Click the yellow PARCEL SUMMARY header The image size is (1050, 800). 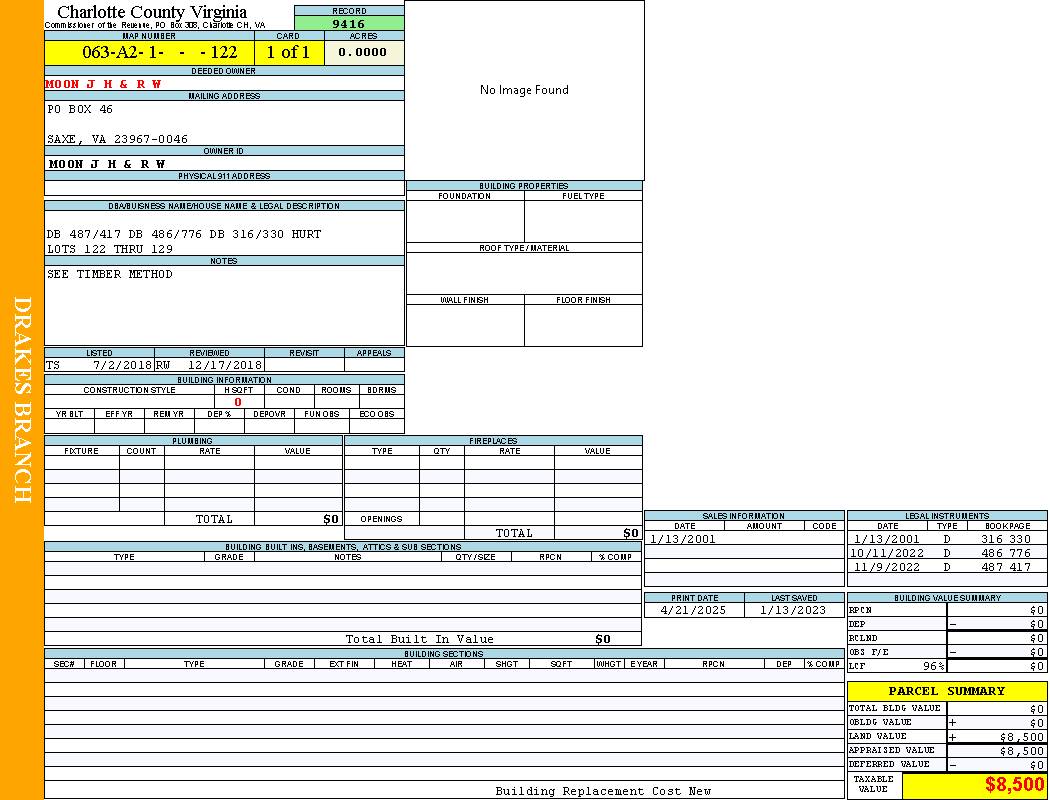click(x=946, y=691)
